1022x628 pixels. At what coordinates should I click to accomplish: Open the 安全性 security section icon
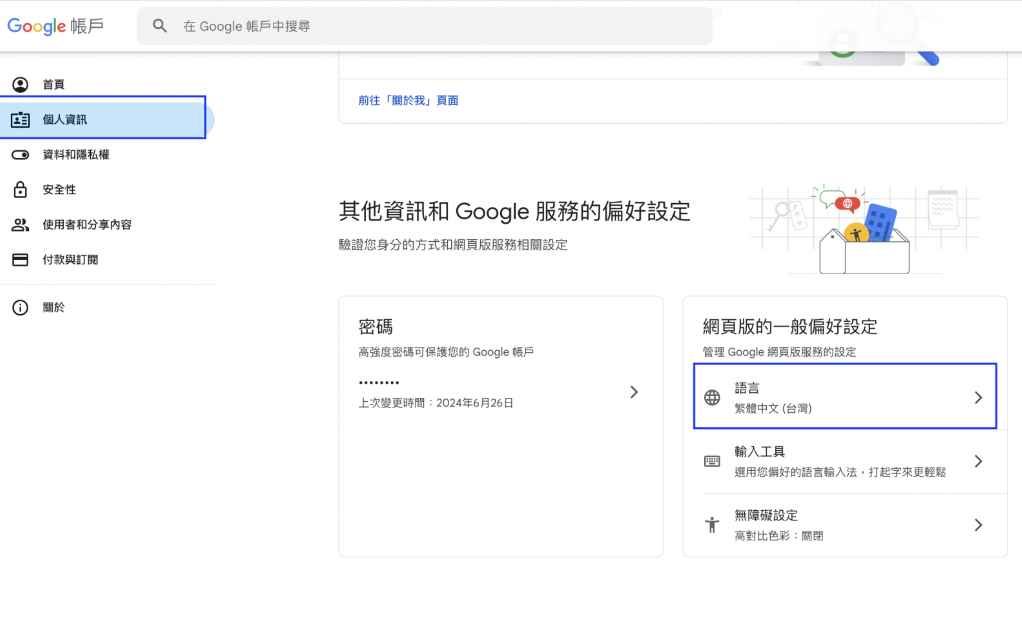[22, 189]
